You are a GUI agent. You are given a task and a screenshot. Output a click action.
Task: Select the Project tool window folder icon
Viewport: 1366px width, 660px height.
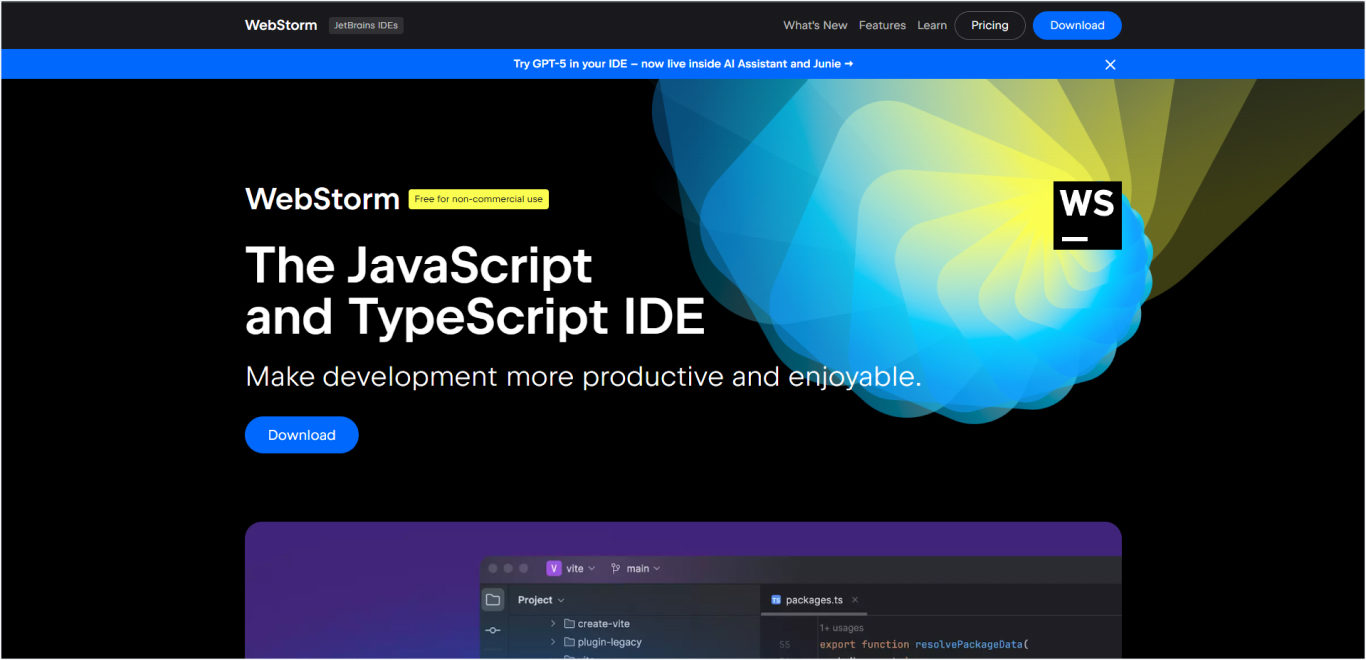coord(493,600)
